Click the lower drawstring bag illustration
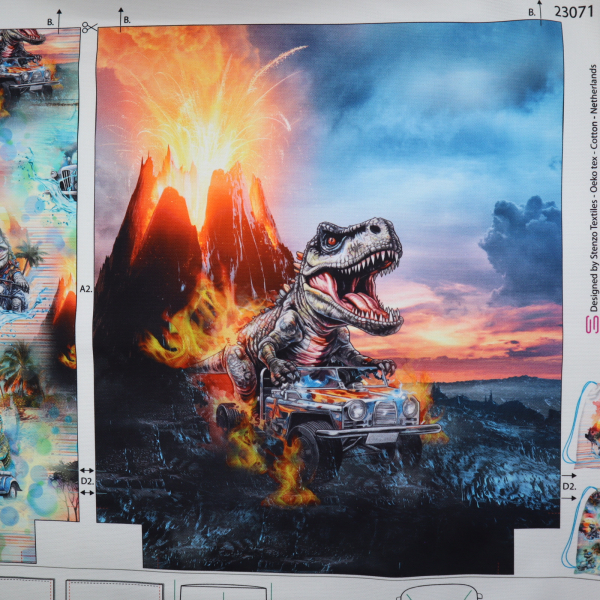Image resolution: width=600 pixels, height=600 pixels. [x=582, y=528]
